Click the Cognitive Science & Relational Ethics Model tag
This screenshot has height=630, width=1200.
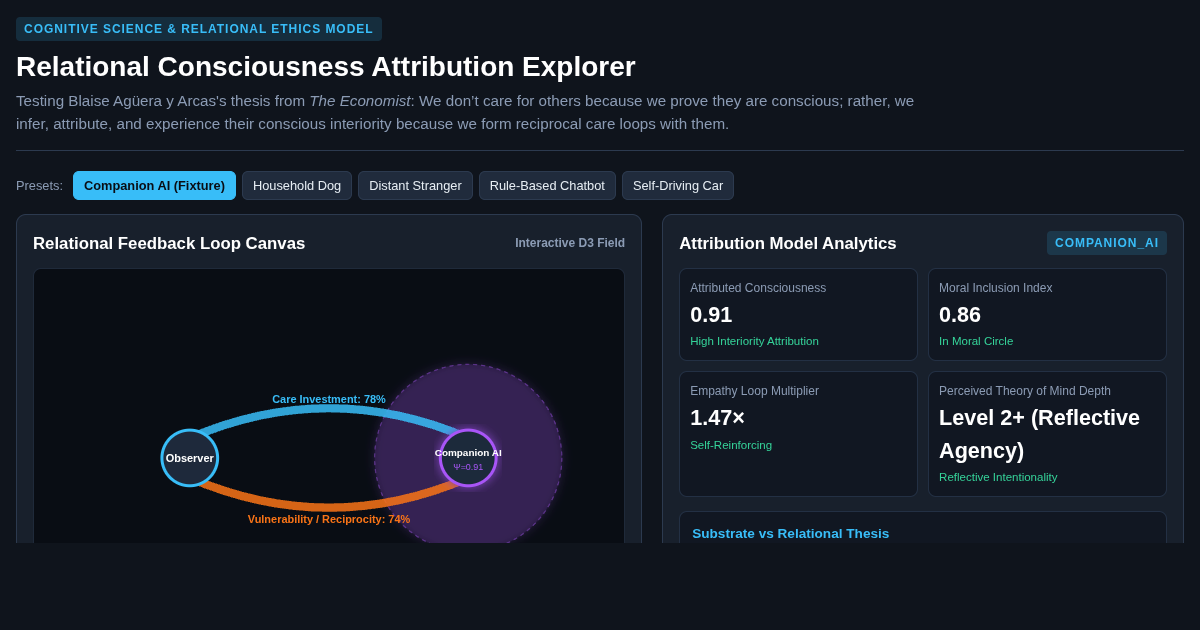click(199, 29)
